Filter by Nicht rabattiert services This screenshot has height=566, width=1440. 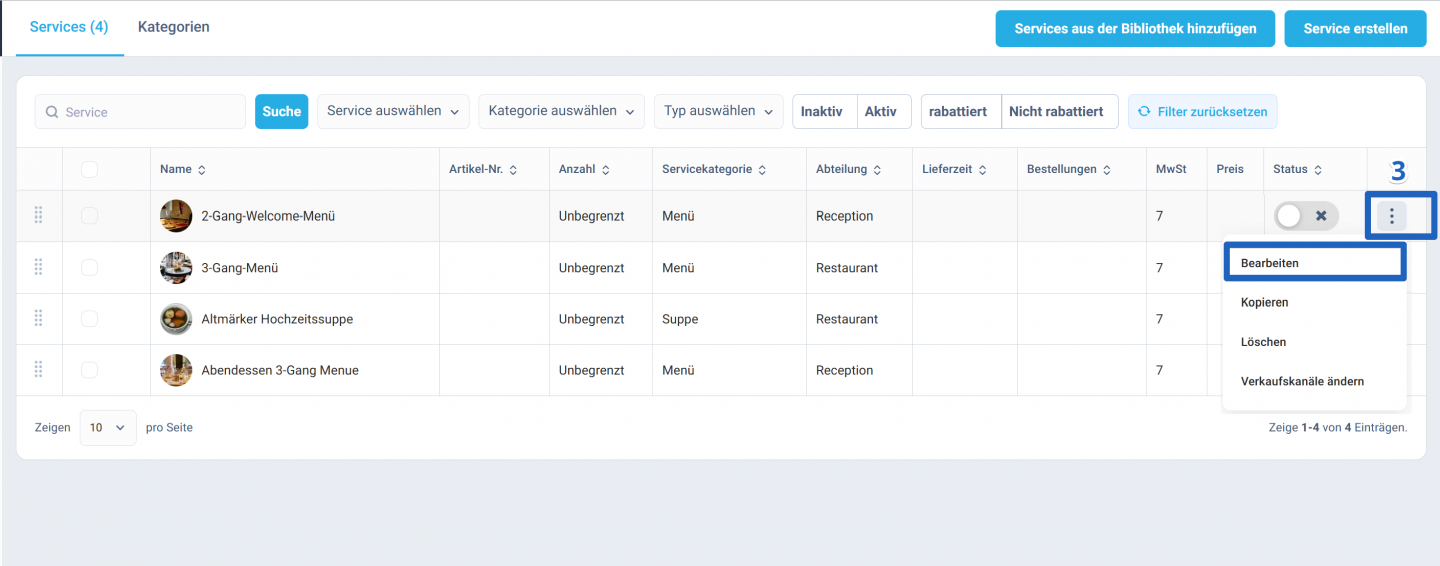coord(1060,112)
